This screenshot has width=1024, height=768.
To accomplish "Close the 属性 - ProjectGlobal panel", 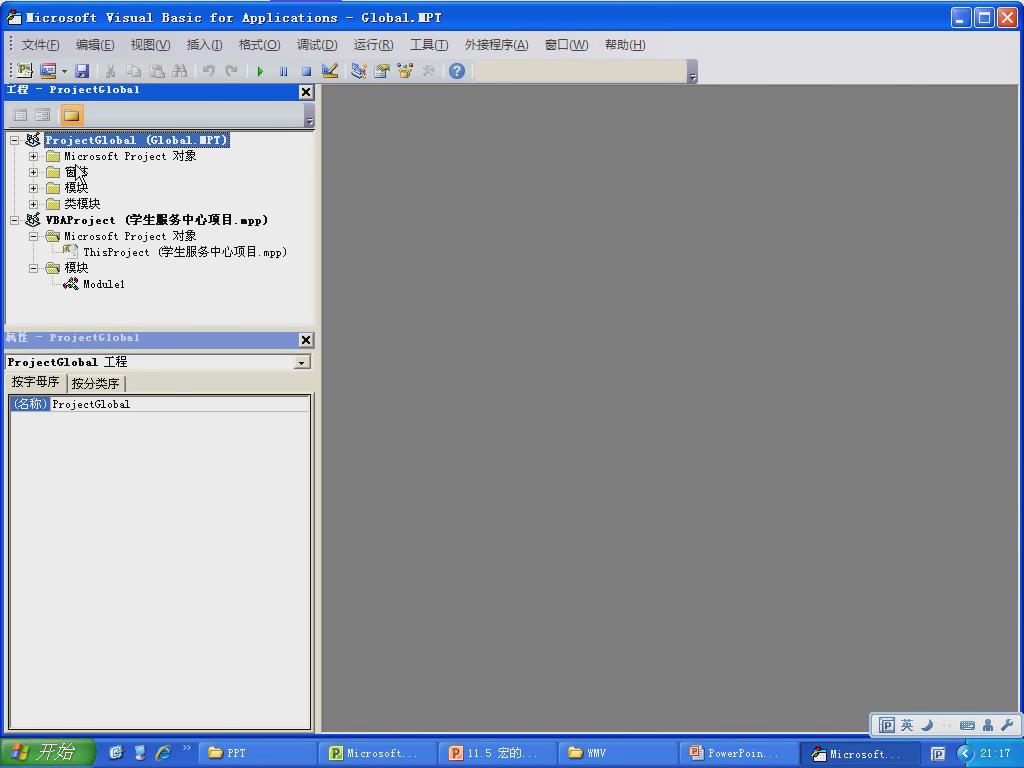I will [306, 340].
